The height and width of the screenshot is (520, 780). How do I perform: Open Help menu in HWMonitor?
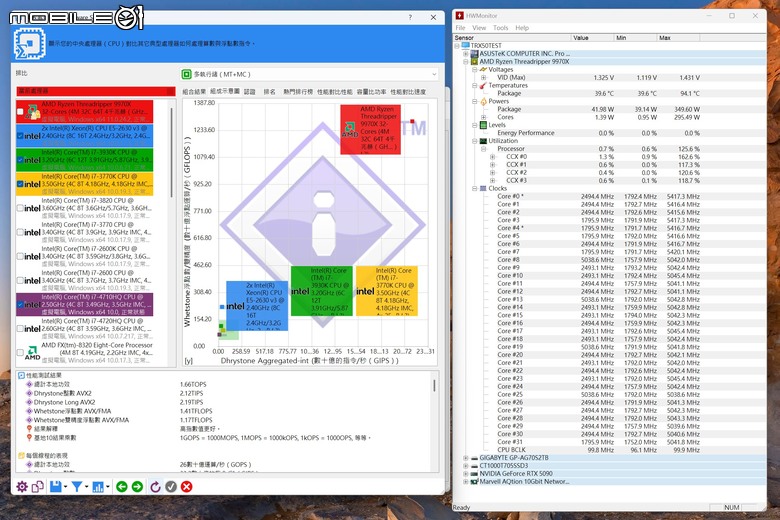click(522, 28)
